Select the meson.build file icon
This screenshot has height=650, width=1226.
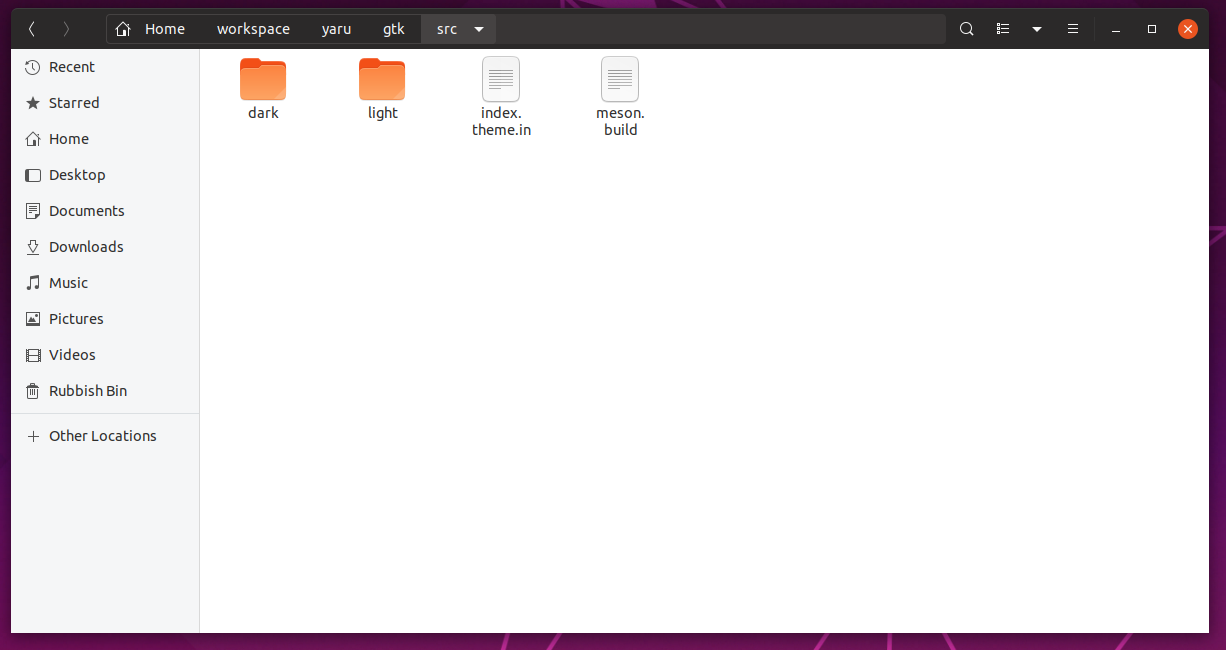click(620, 79)
